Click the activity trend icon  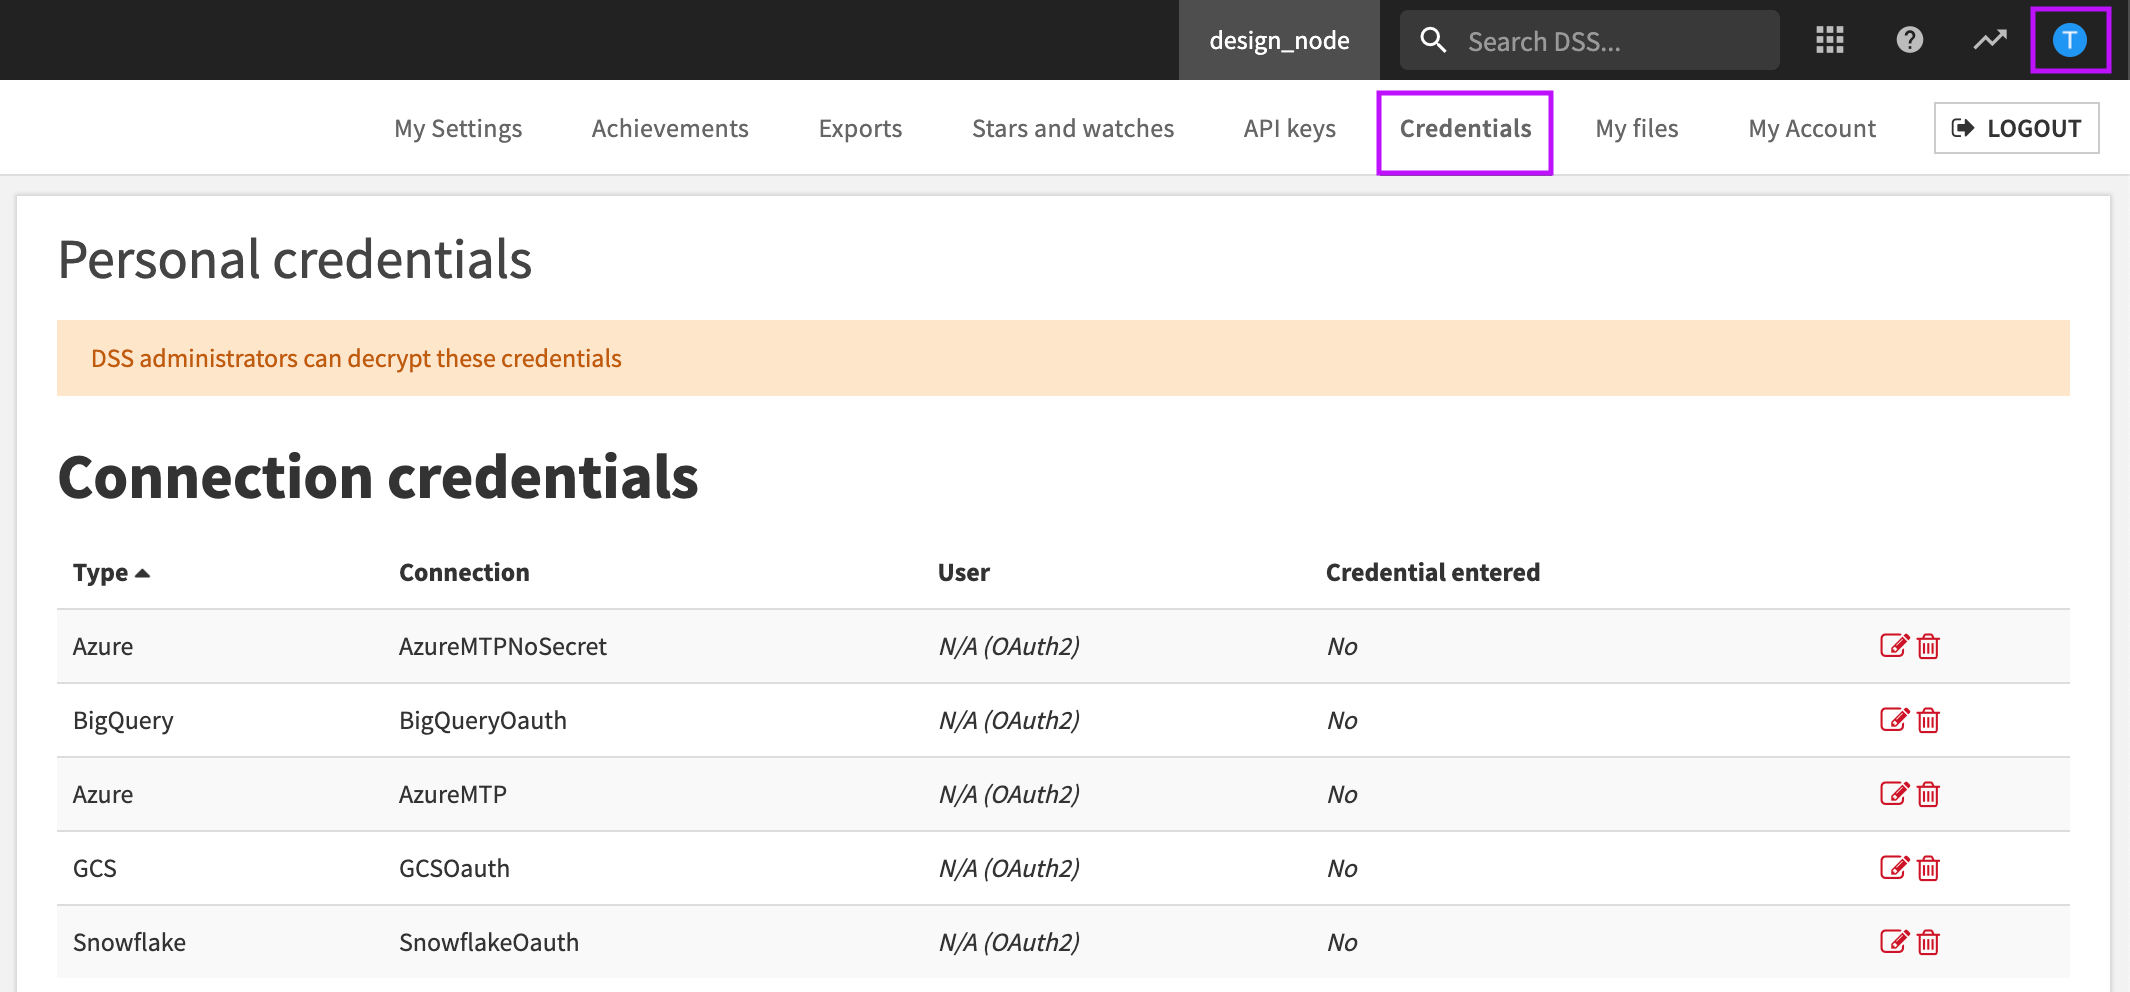point(1989,40)
